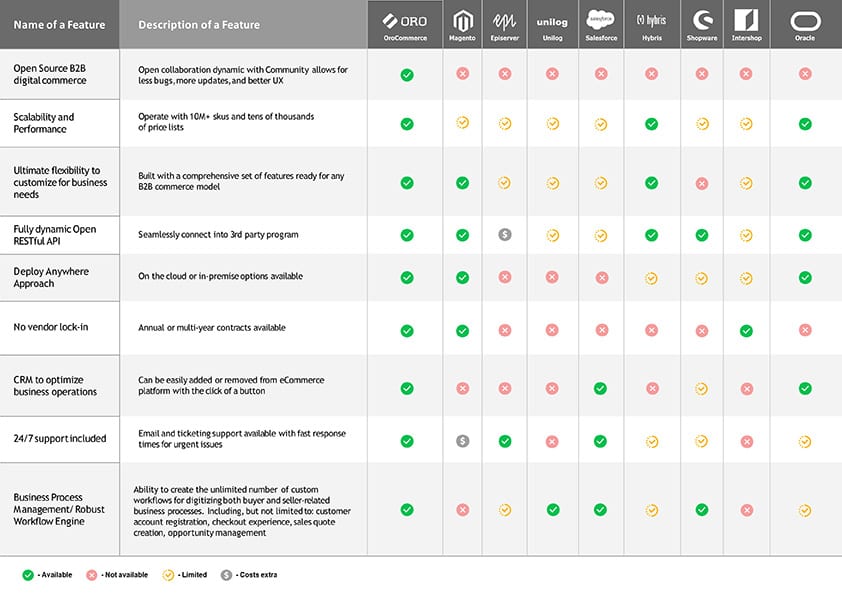The height and width of the screenshot is (595, 842).
Task: Click 'Email and ticketing support available' description
Action: coord(242,439)
